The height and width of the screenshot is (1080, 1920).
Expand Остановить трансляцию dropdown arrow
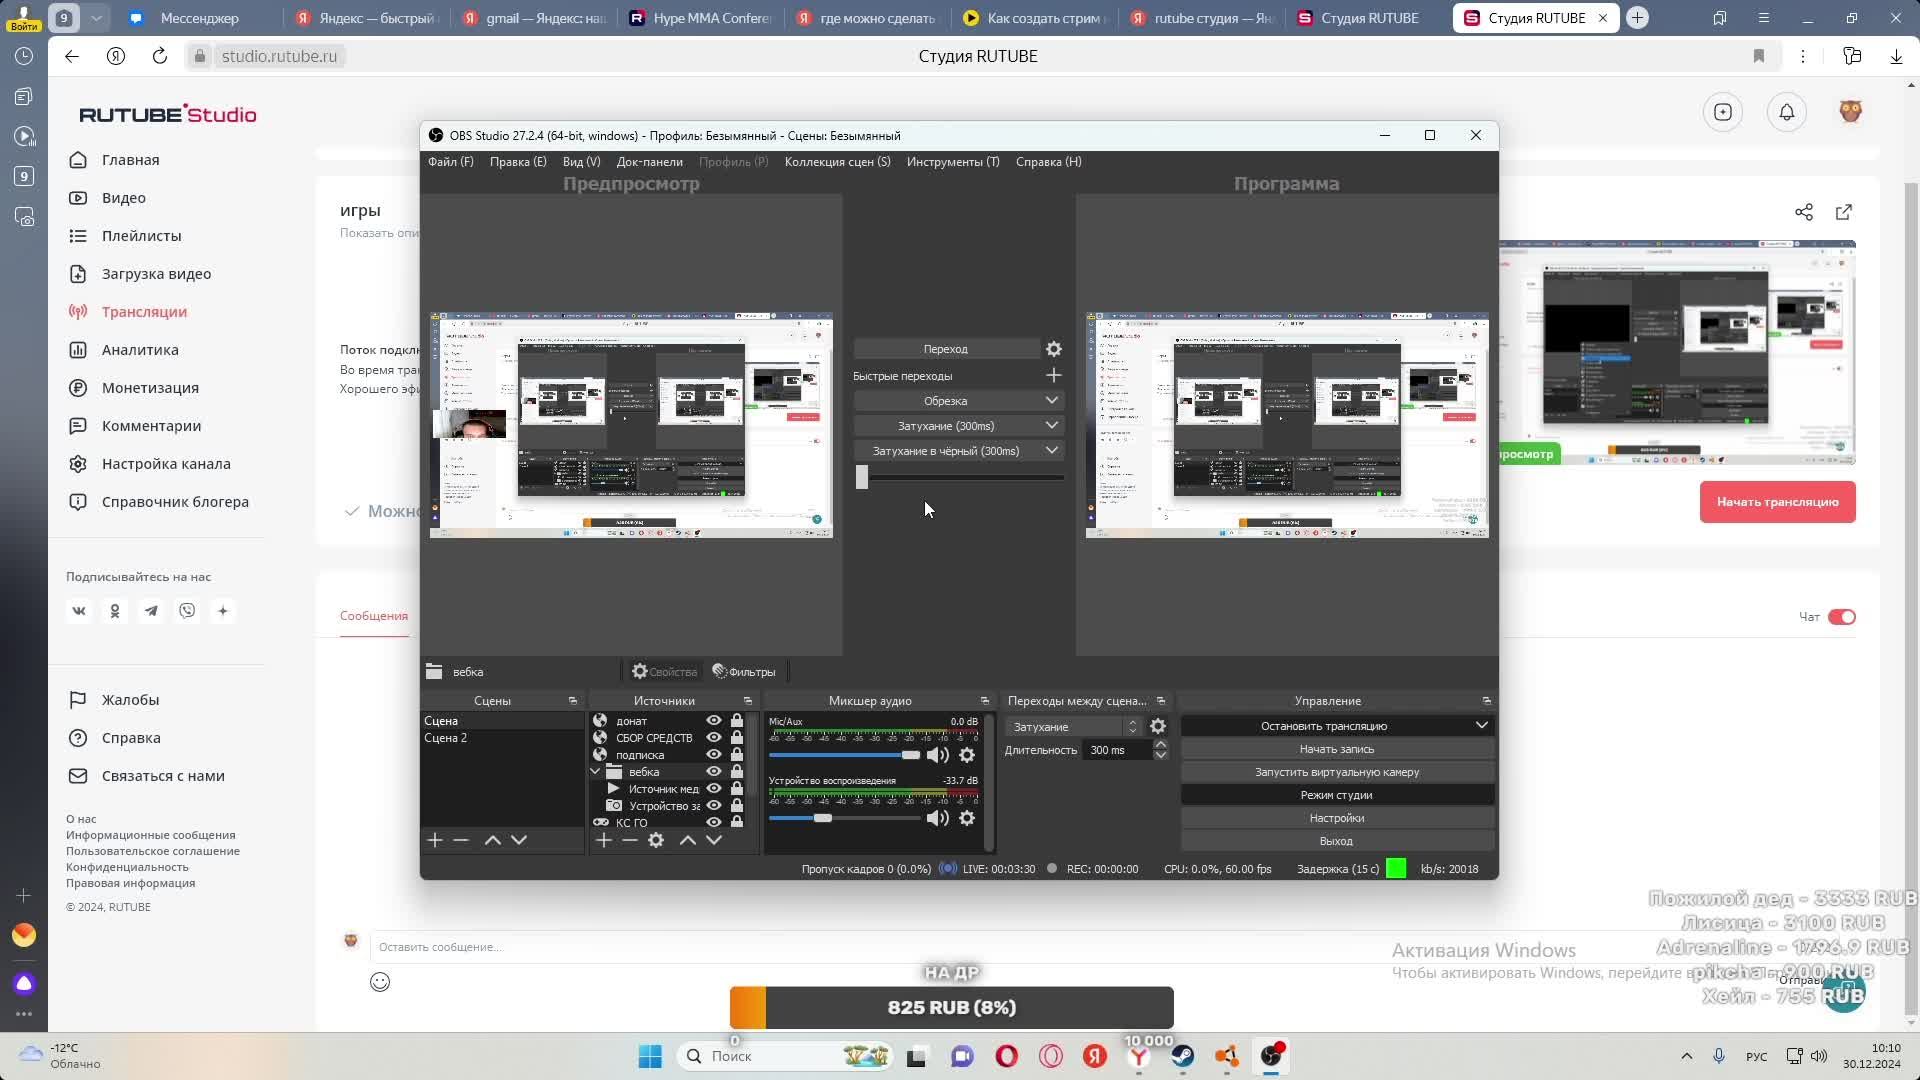tap(1482, 726)
